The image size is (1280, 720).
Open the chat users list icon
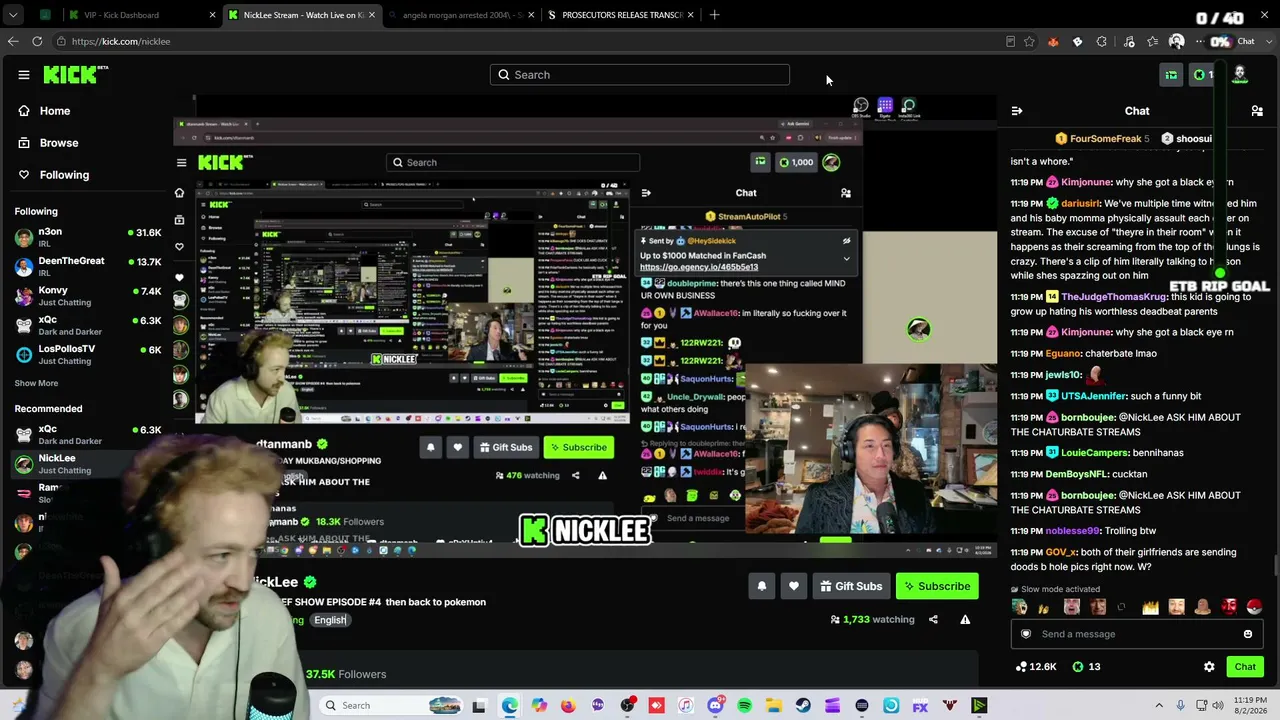click(1257, 111)
